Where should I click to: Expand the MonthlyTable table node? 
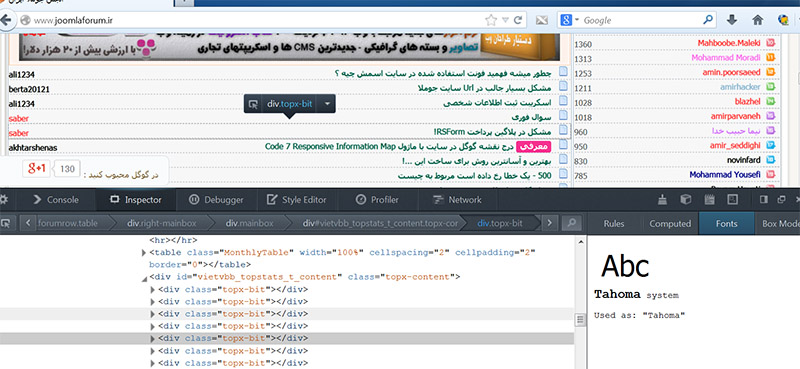point(144,253)
